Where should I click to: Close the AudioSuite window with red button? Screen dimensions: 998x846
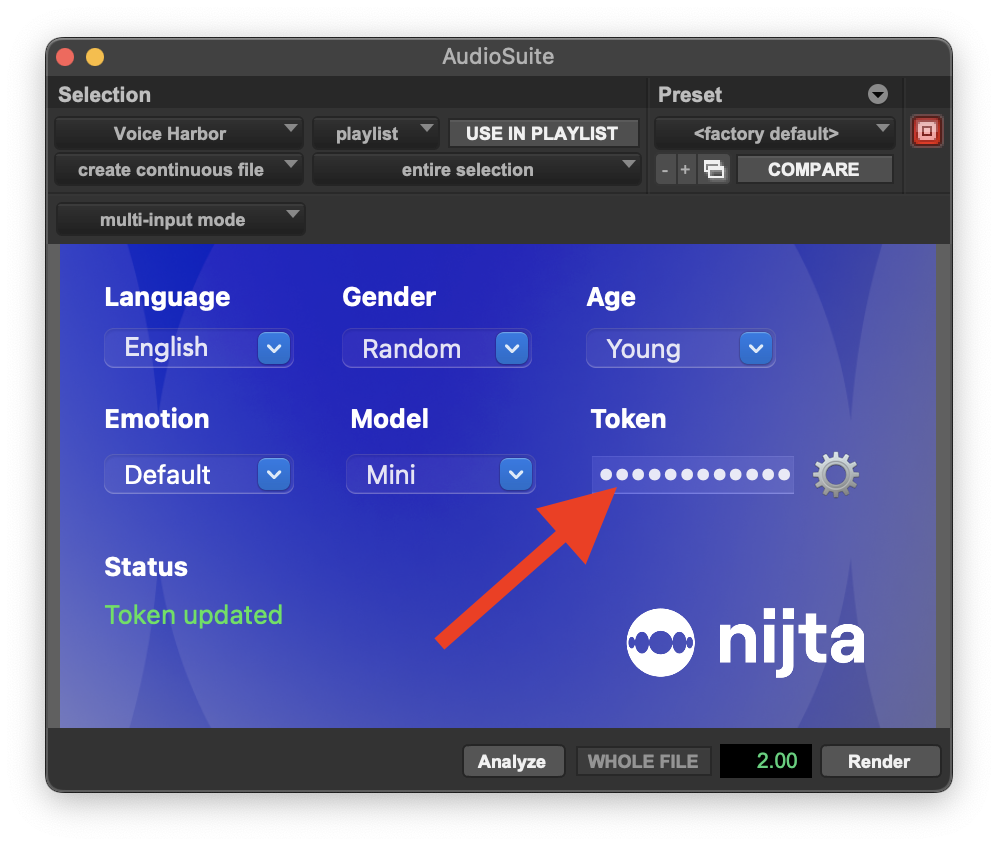(65, 57)
